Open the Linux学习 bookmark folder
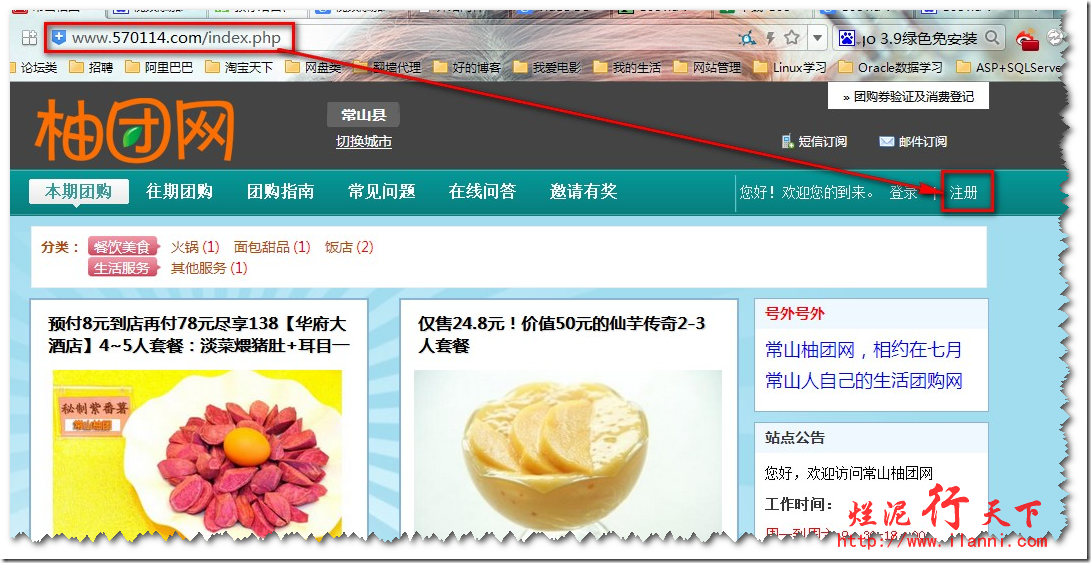 click(x=791, y=68)
